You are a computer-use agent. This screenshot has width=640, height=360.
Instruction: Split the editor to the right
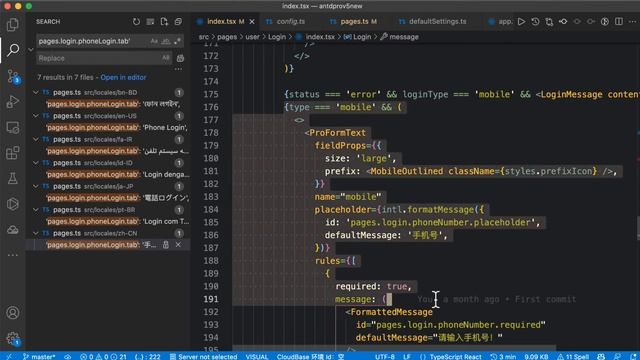[x=619, y=22]
